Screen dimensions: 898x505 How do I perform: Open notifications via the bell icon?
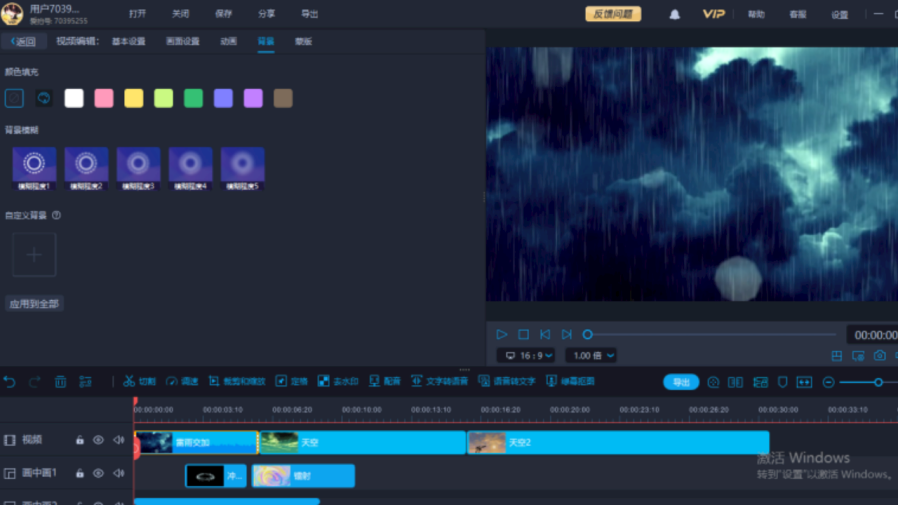(674, 14)
